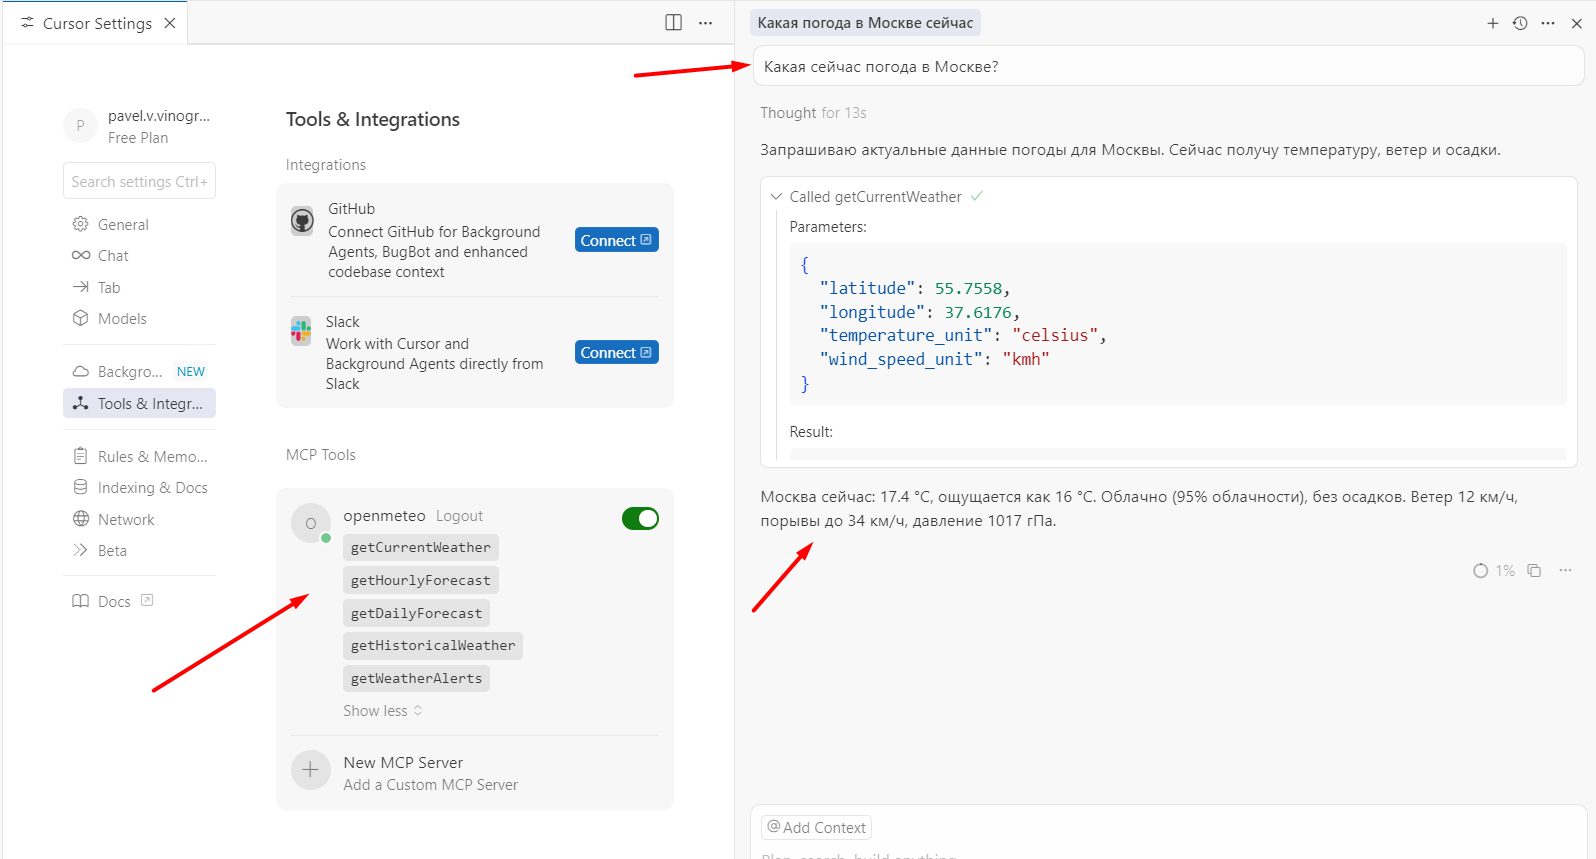Open the chat panel more options menu

(x=1548, y=23)
